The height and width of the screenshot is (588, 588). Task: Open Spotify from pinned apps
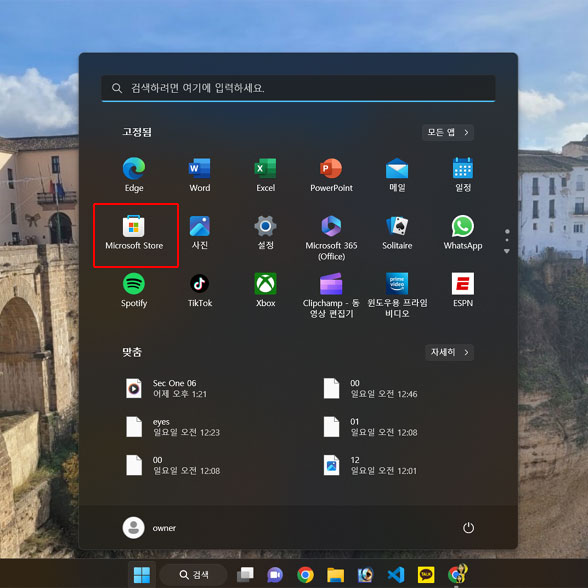pos(134,290)
